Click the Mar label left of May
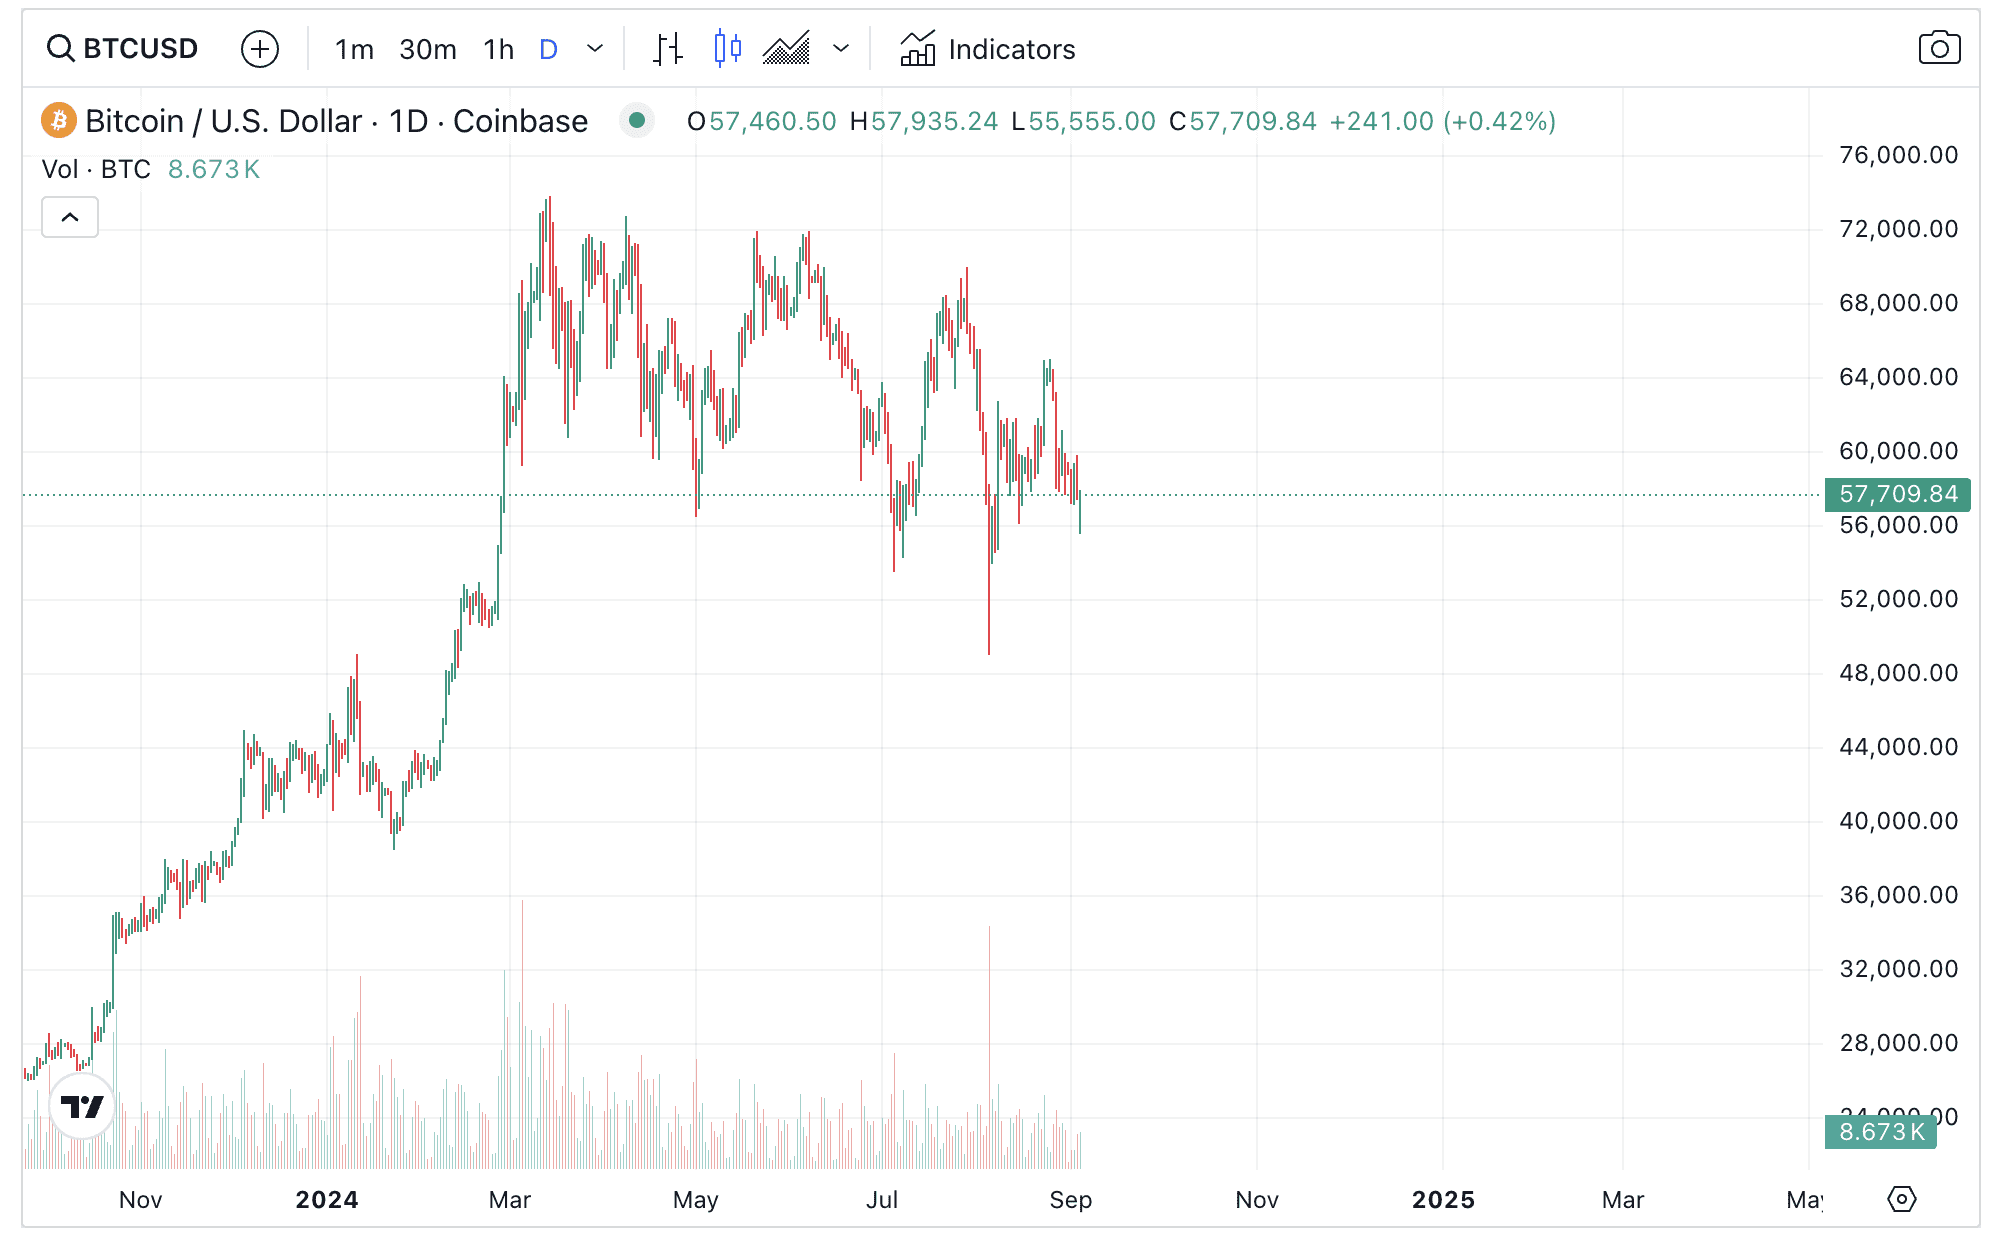The height and width of the screenshot is (1250, 2016). tap(509, 1200)
